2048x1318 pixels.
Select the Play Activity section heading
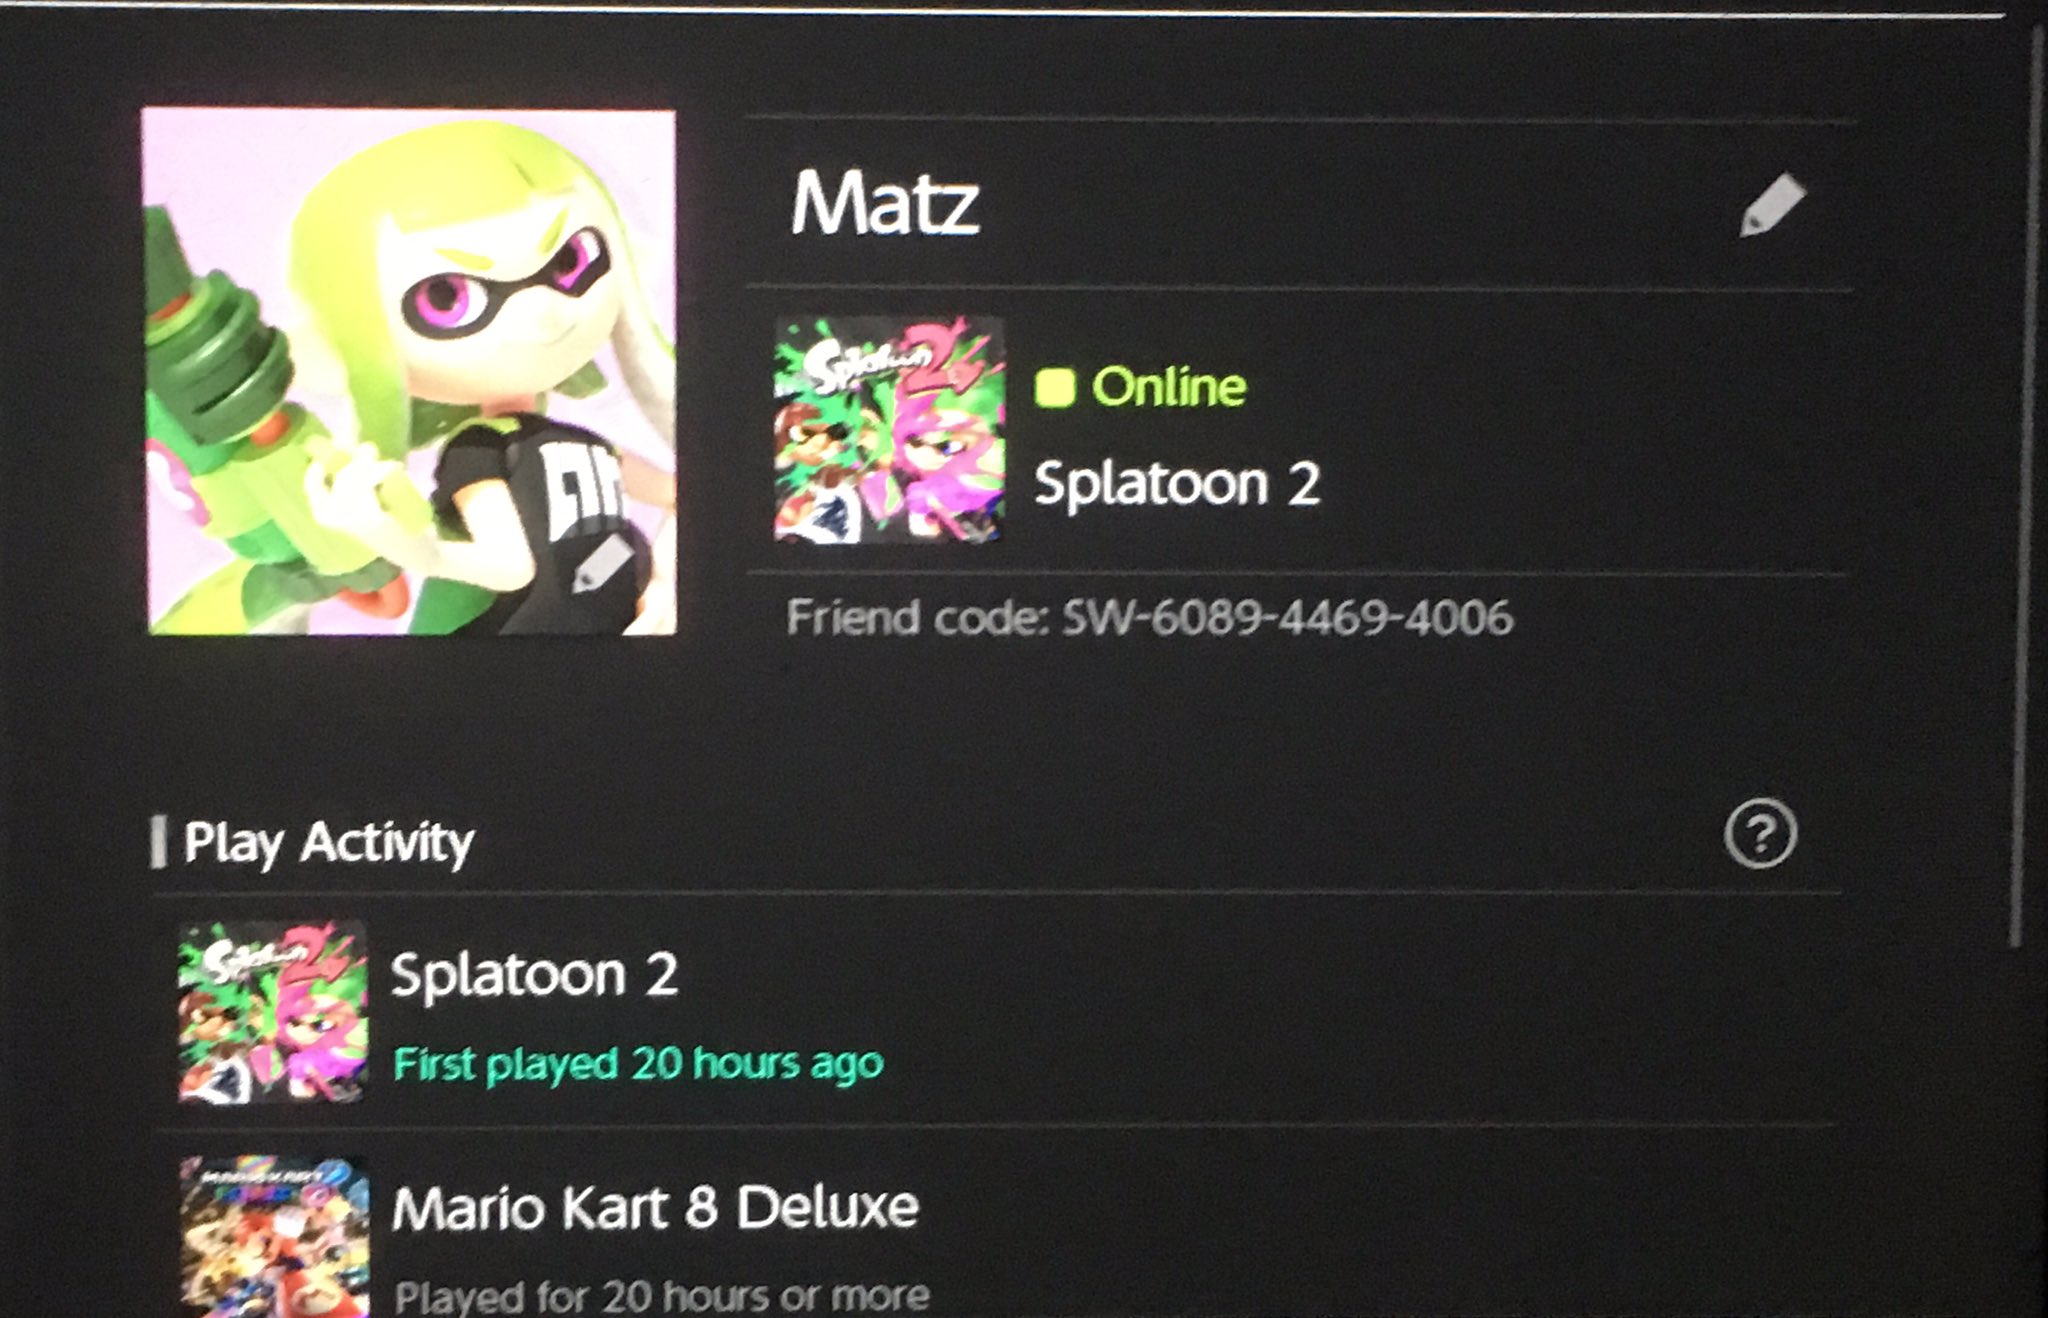click(329, 842)
